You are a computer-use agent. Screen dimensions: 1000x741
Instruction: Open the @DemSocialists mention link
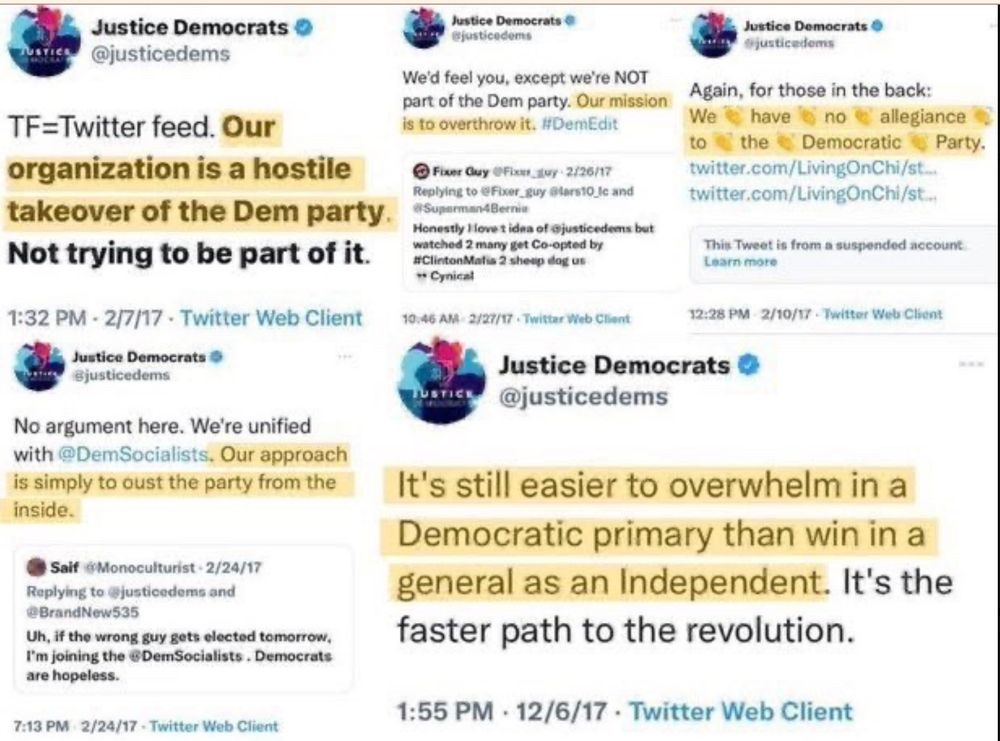133,454
